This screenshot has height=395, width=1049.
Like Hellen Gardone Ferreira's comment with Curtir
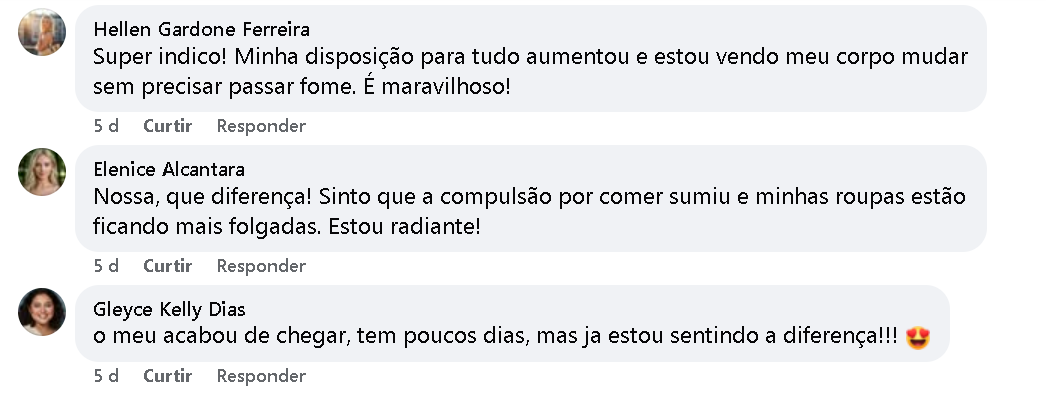(168, 126)
